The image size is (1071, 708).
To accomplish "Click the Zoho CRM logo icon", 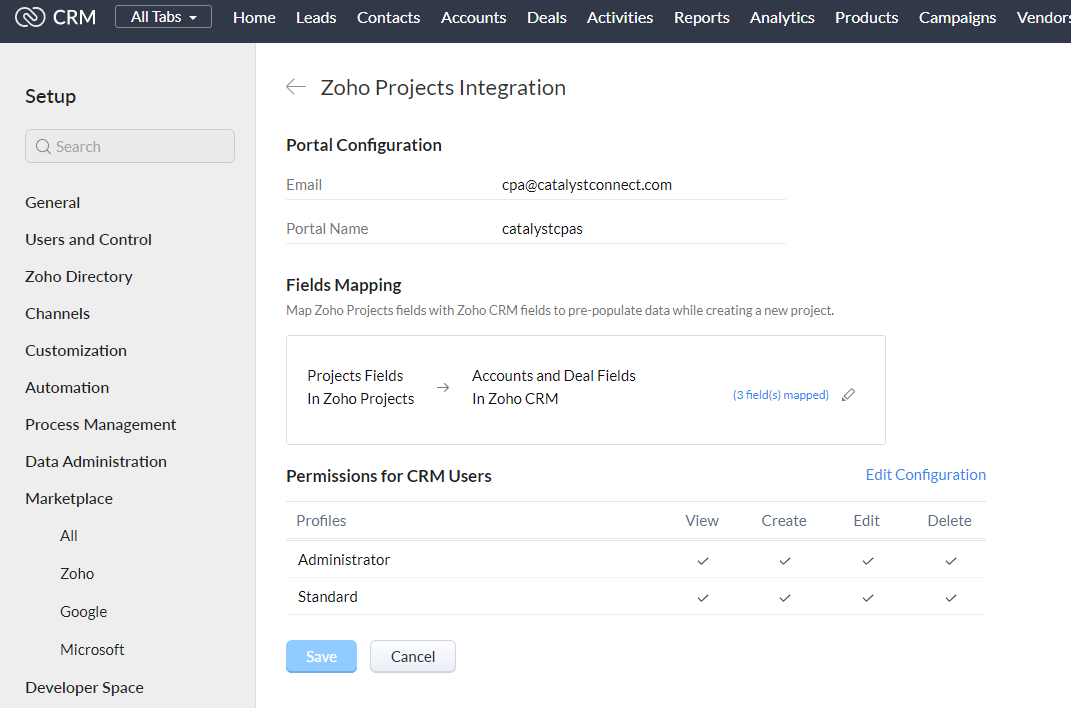I will click(30, 17).
